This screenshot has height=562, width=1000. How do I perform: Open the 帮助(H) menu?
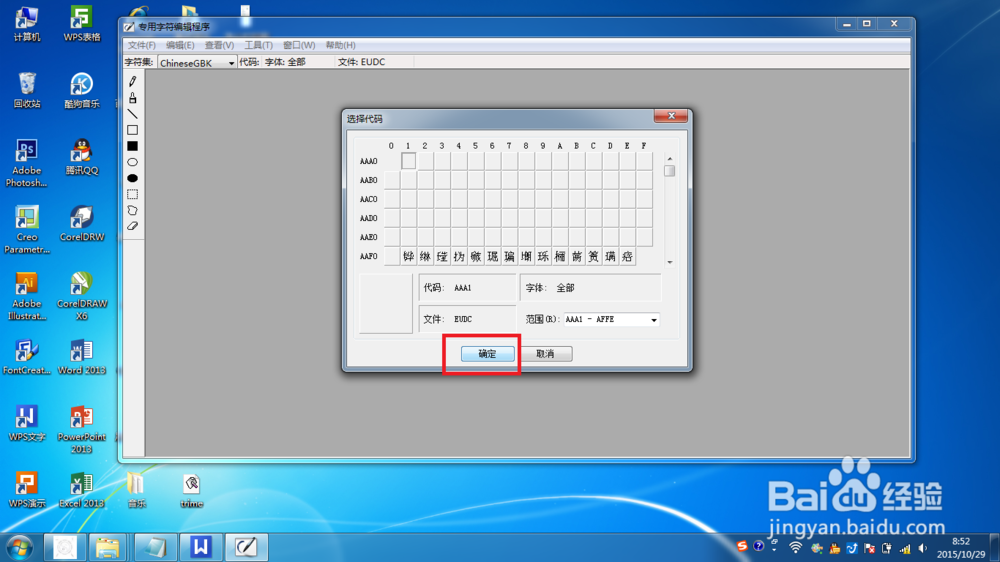tap(341, 45)
